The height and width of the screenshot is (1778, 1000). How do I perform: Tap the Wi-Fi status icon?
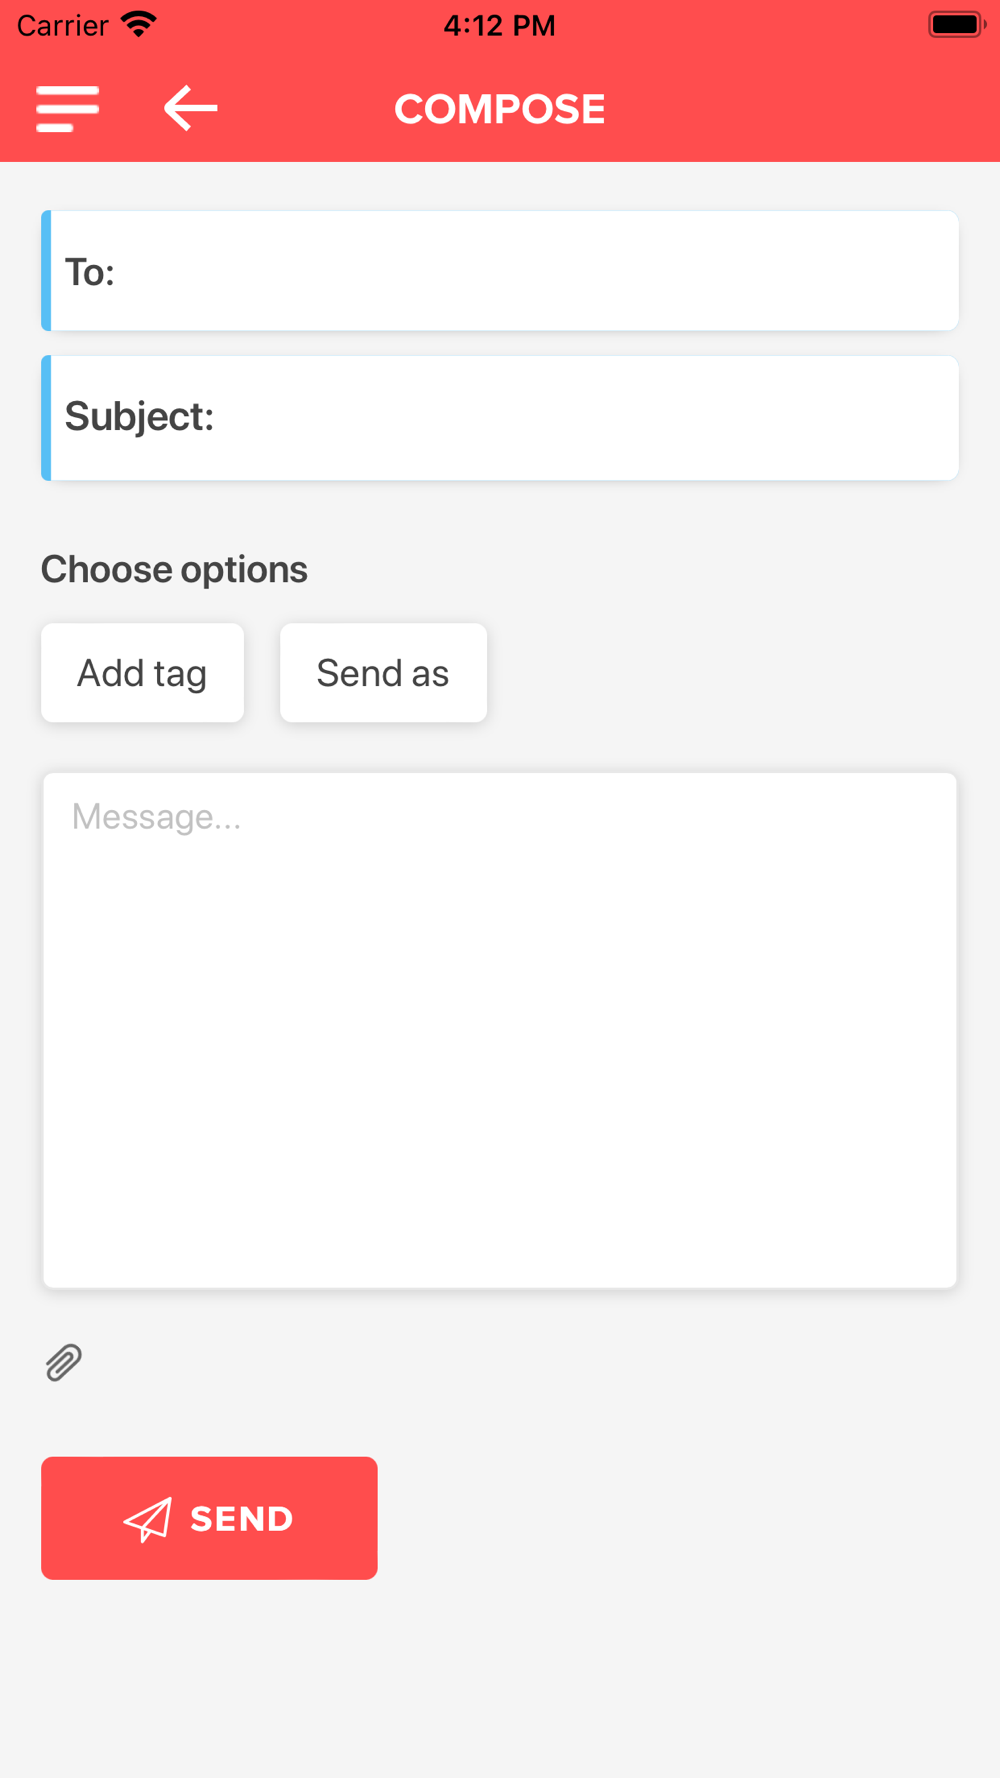tap(138, 24)
